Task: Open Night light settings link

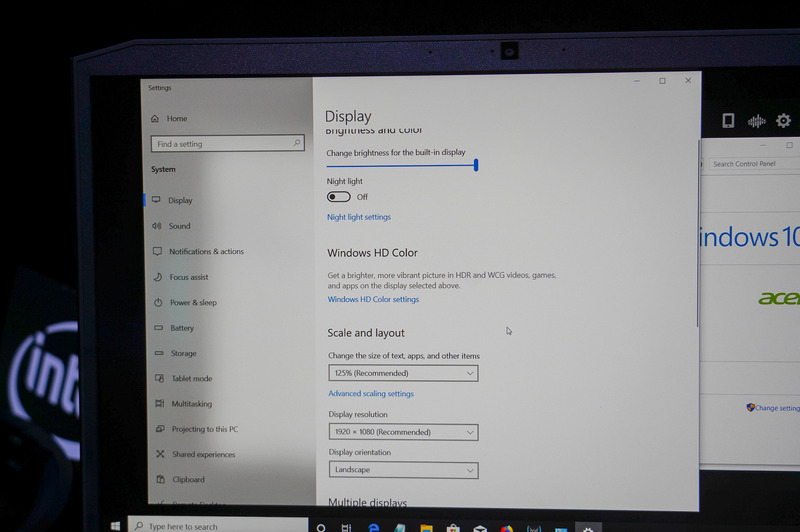Action: [x=359, y=217]
